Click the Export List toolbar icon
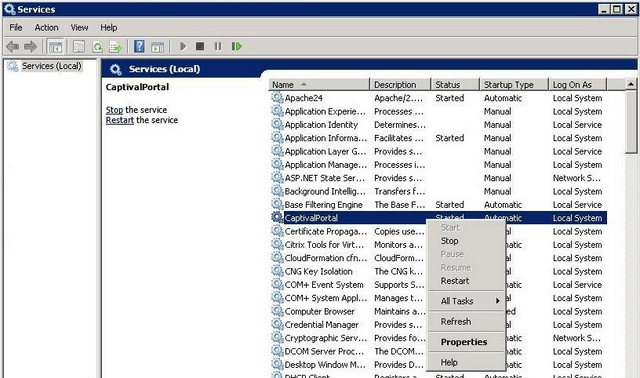The height and width of the screenshot is (378, 640). point(116,47)
